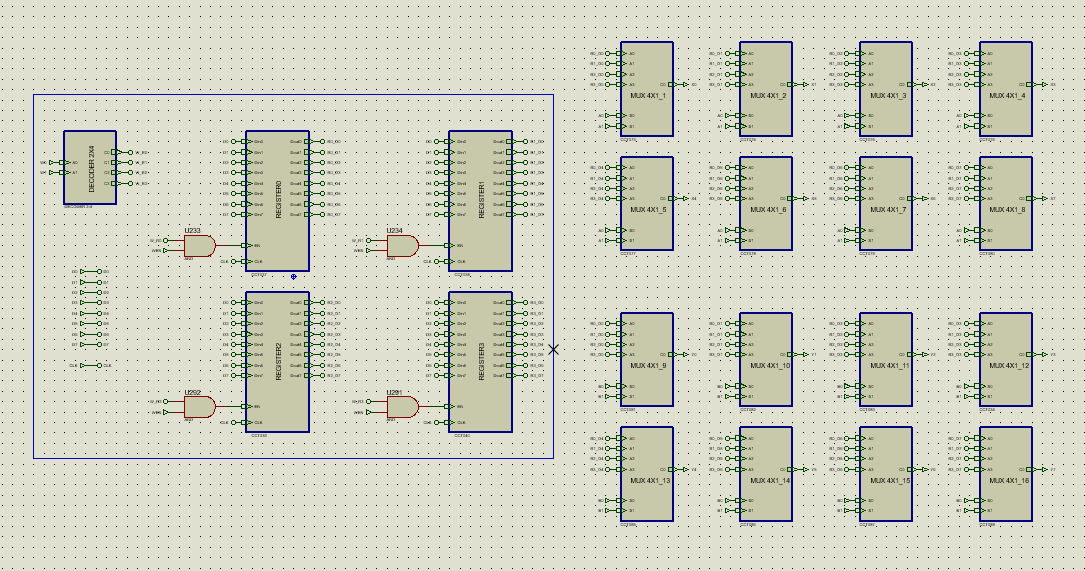Screen dimensions: 1085x571
Task: Select the MUX 4X1_3 block
Action: pos(886,89)
